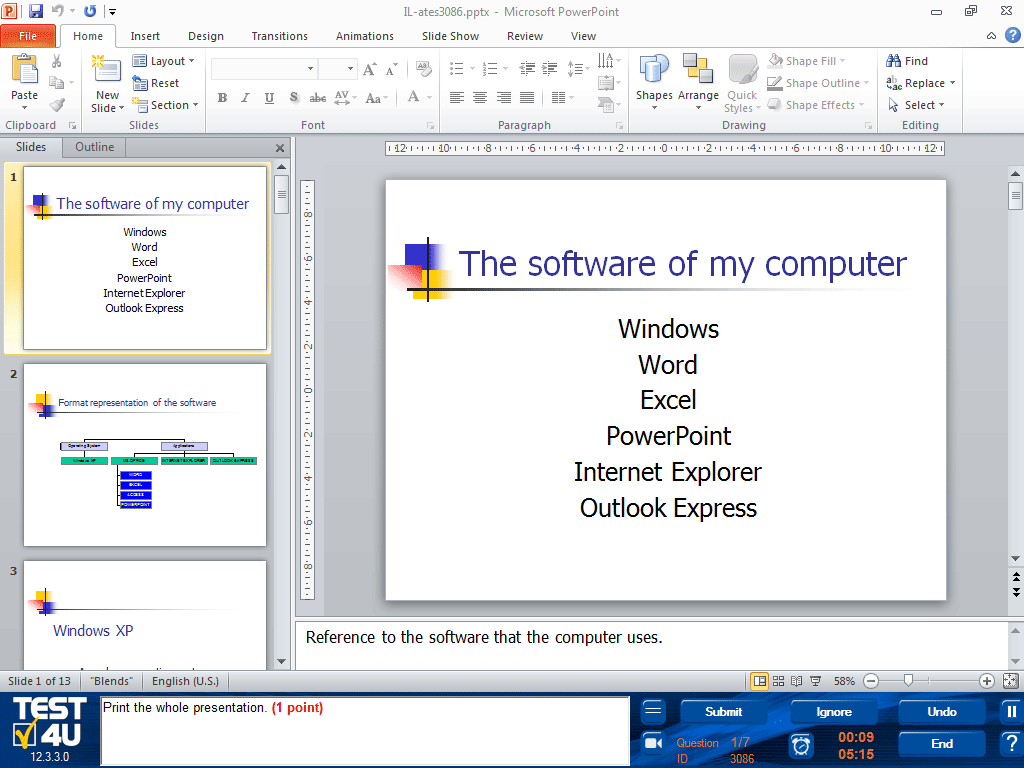Click the Copy icon in the Clipboard group
The height and width of the screenshot is (768, 1024).
click(57, 82)
